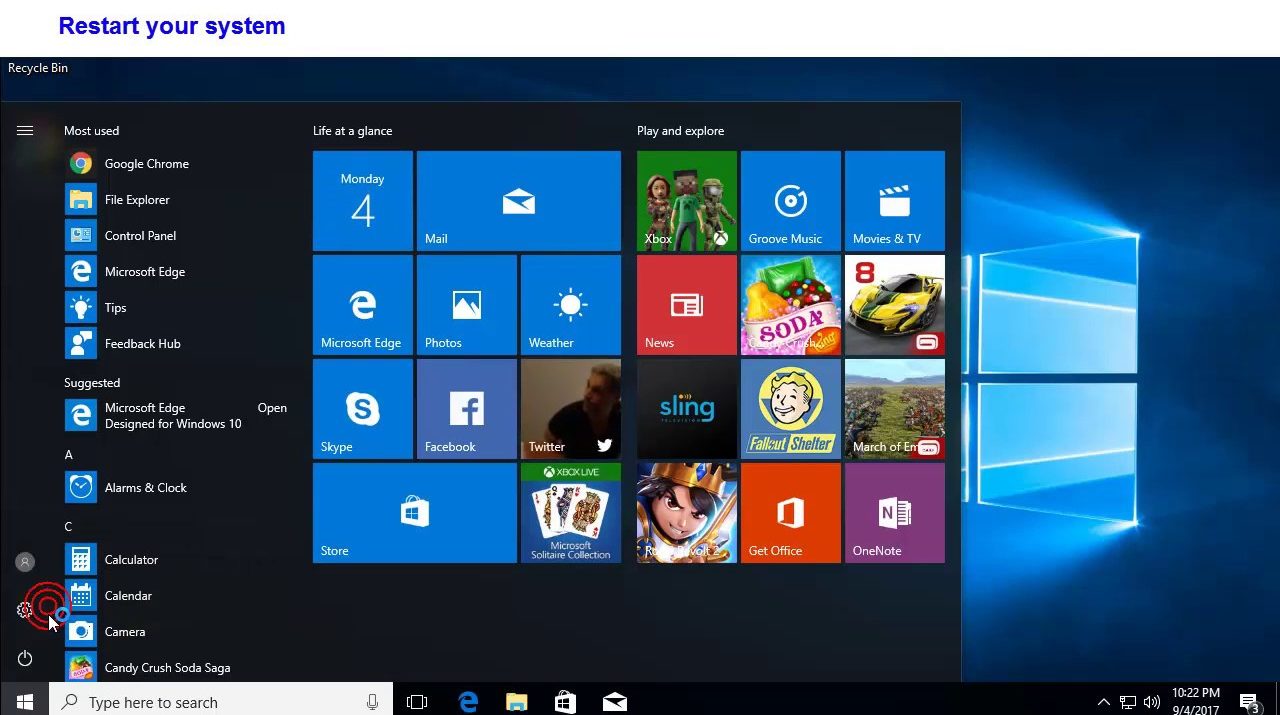Viewport: 1280px width, 715px height.
Task: Click the Open link for Microsoft Edge suggestion
Action: [272, 408]
